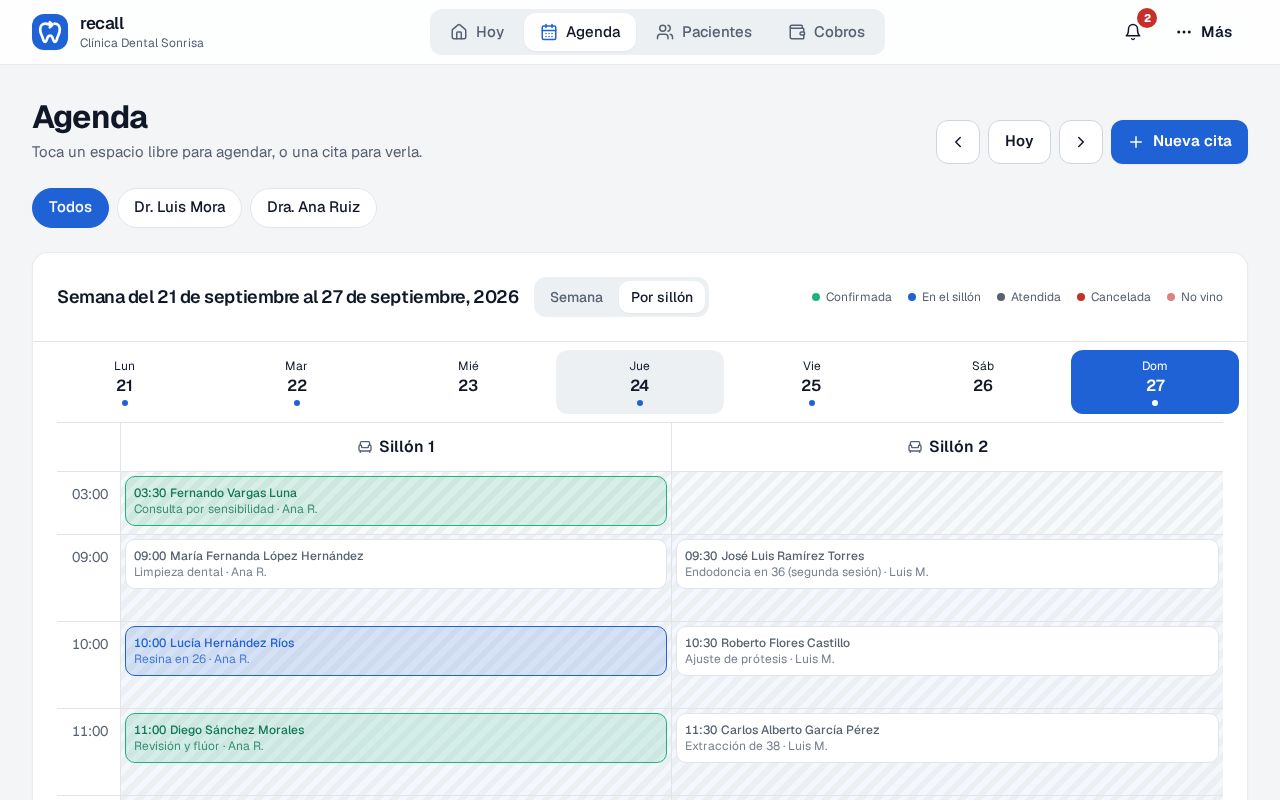Click the Cancelada legend label
The width and height of the screenshot is (1280, 800).
point(1121,297)
